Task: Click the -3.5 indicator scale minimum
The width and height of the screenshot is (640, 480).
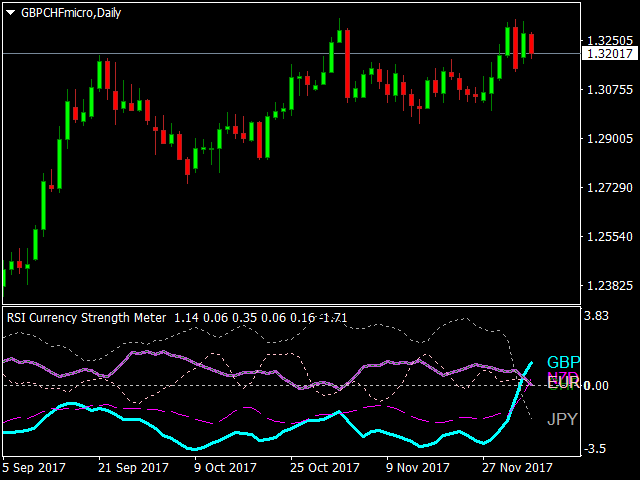Action: (x=597, y=450)
